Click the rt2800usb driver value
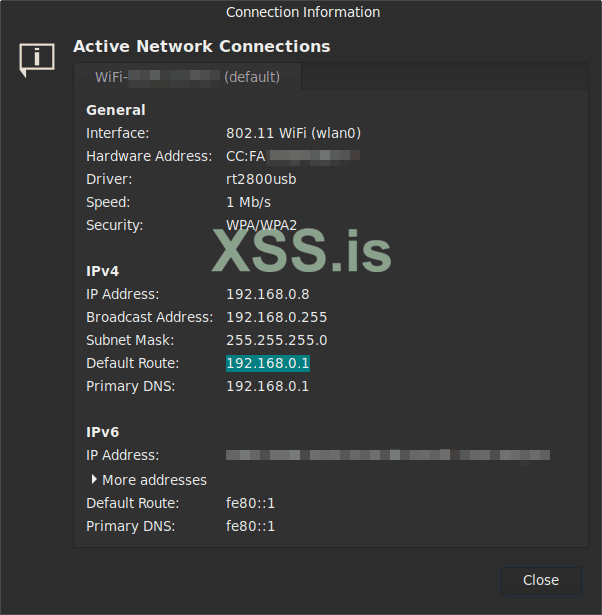The height and width of the screenshot is (615, 602). 261,179
